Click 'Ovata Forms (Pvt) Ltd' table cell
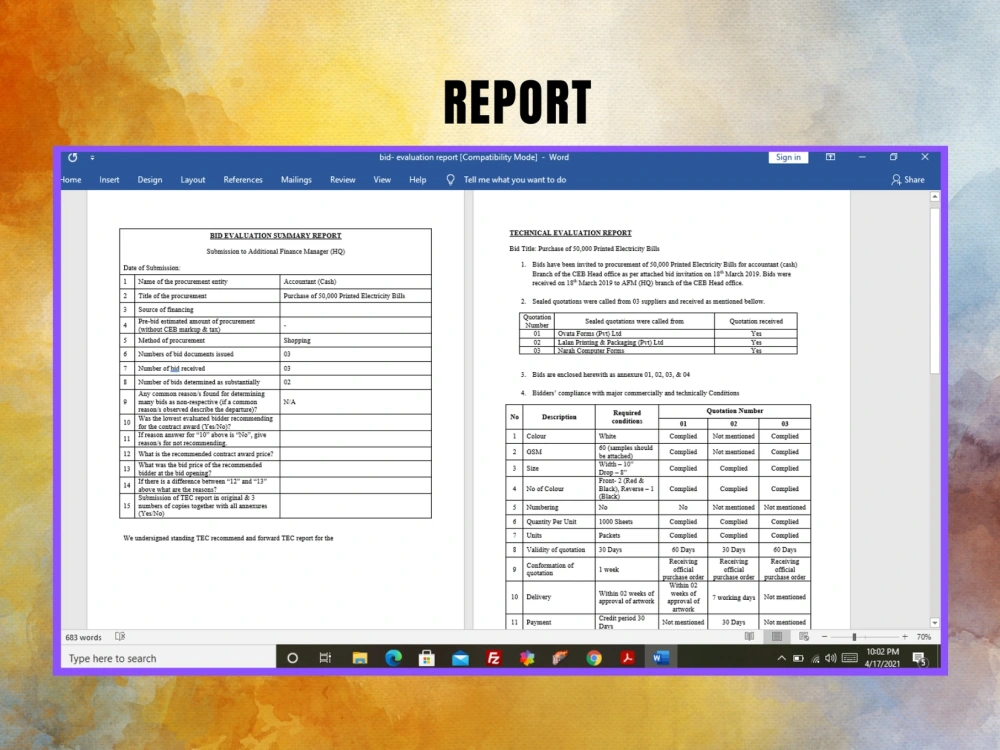 click(x=634, y=334)
